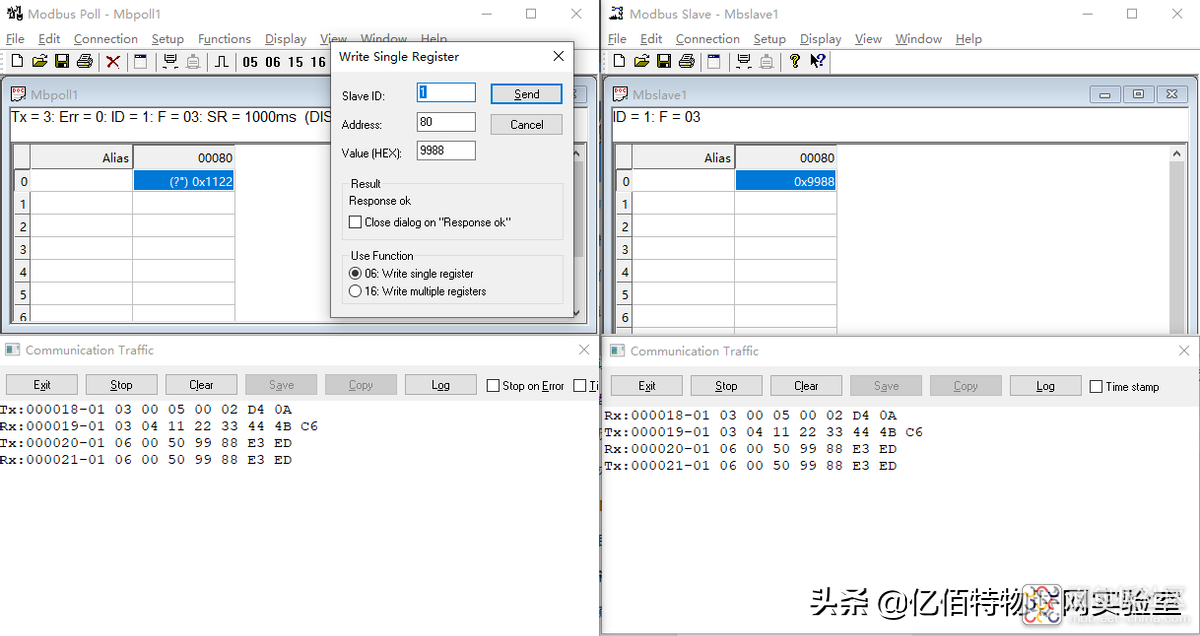Click the Mbslave1 document icon
The width and height of the screenshot is (1200, 636).
[x=620, y=94]
